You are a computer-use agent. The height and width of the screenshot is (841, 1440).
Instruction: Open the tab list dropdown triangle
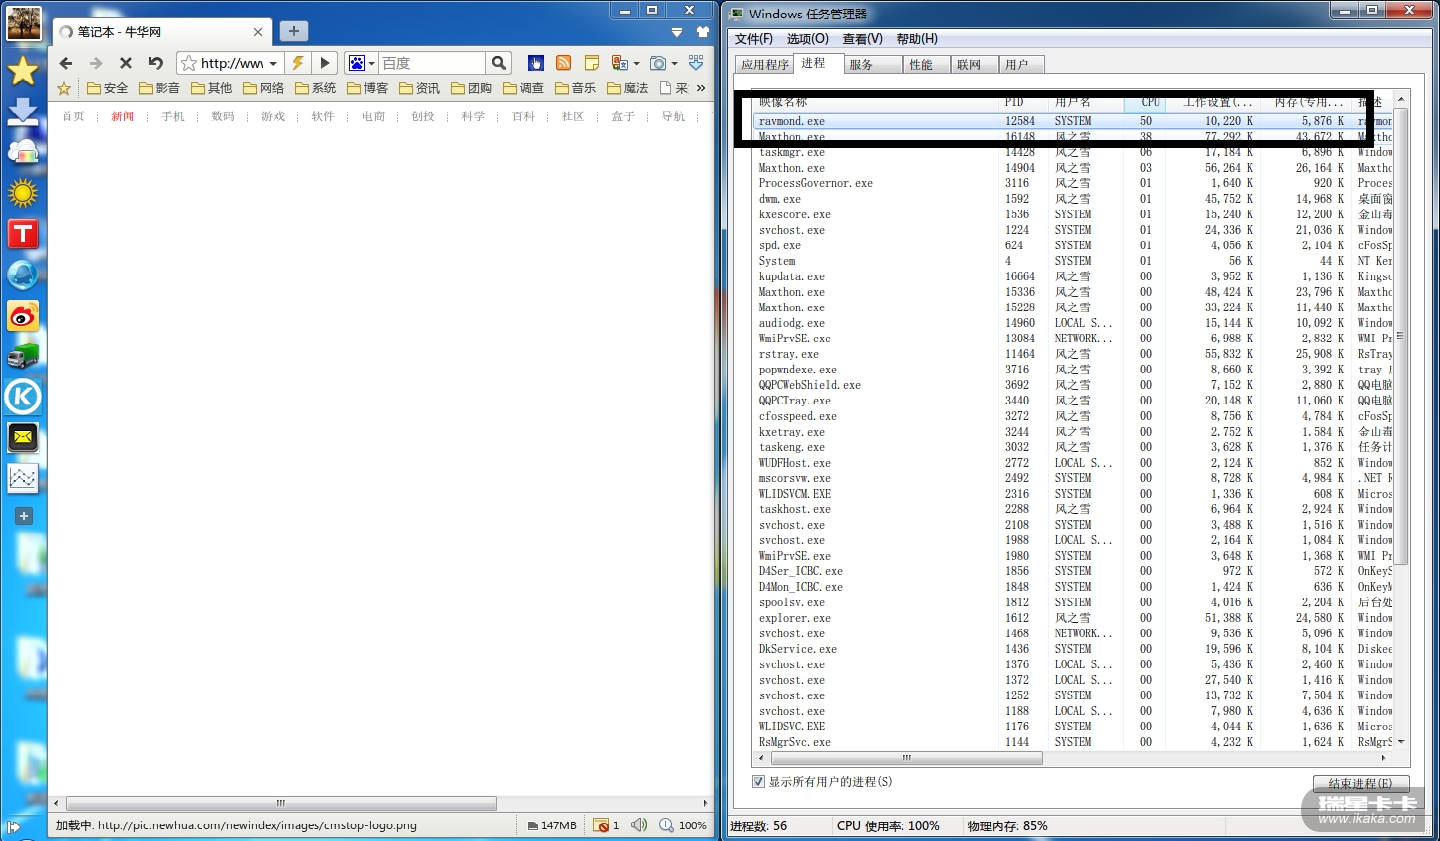click(677, 32)
